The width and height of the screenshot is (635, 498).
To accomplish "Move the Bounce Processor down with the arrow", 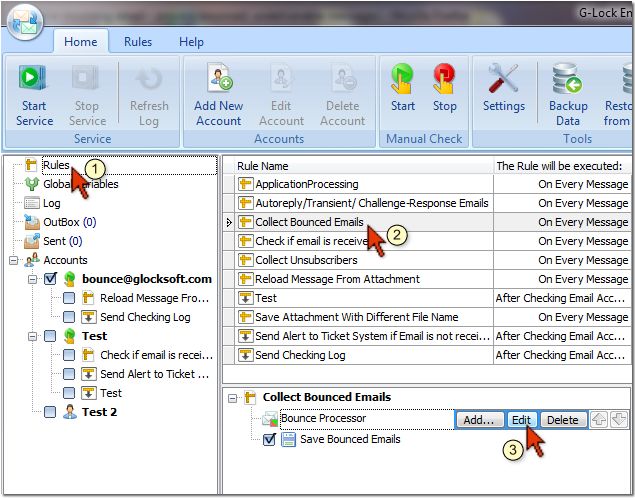I will click(x=619, y=419).
